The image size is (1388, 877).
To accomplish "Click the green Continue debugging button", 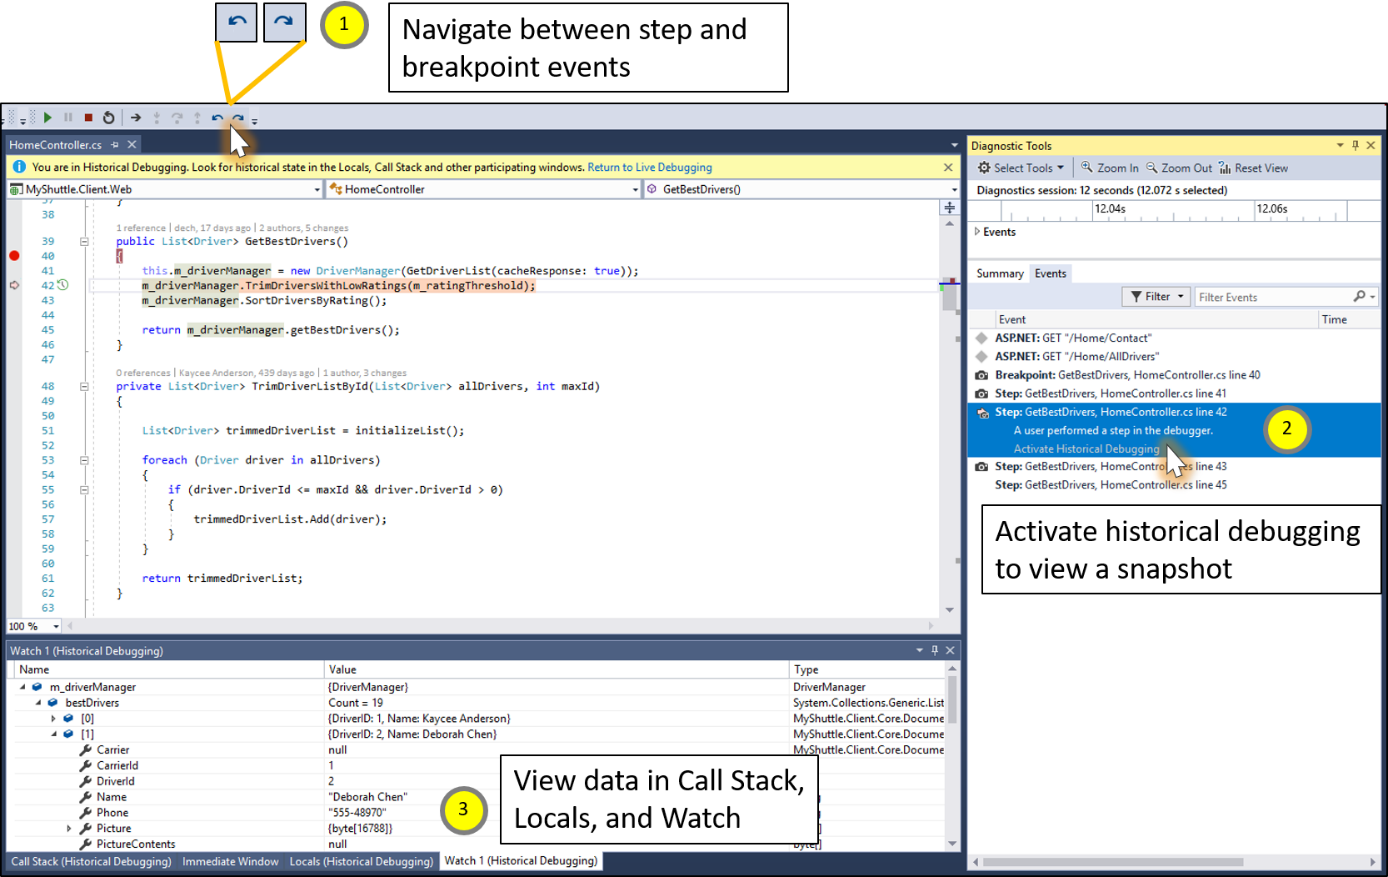I will pyautogui.click(x=47, y=118).
